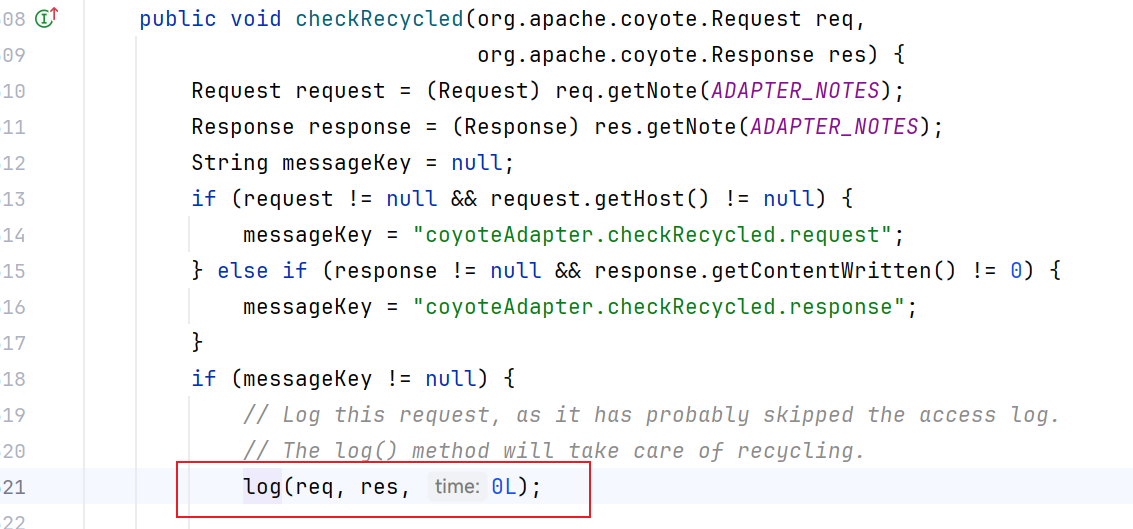Click the log method call on line 21
1133x529 pixels.
(x=262, y=487)
